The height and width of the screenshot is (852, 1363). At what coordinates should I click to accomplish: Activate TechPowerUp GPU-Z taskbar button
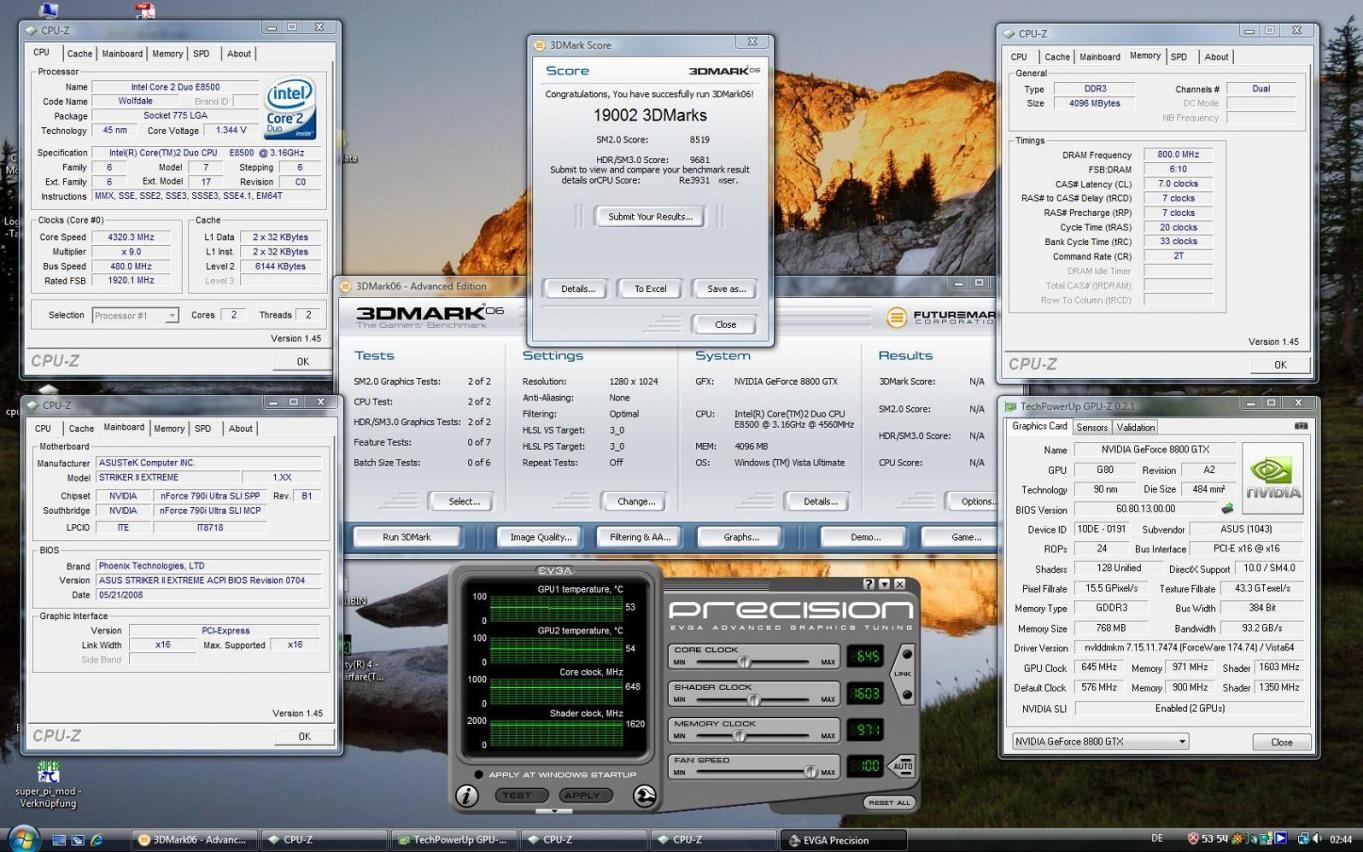[455, 840]
